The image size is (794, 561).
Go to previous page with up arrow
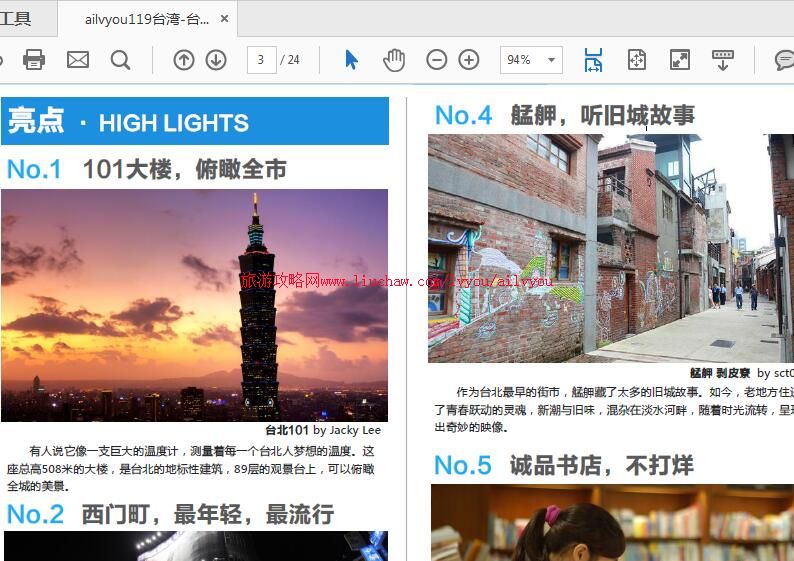(x=184, y=60)
